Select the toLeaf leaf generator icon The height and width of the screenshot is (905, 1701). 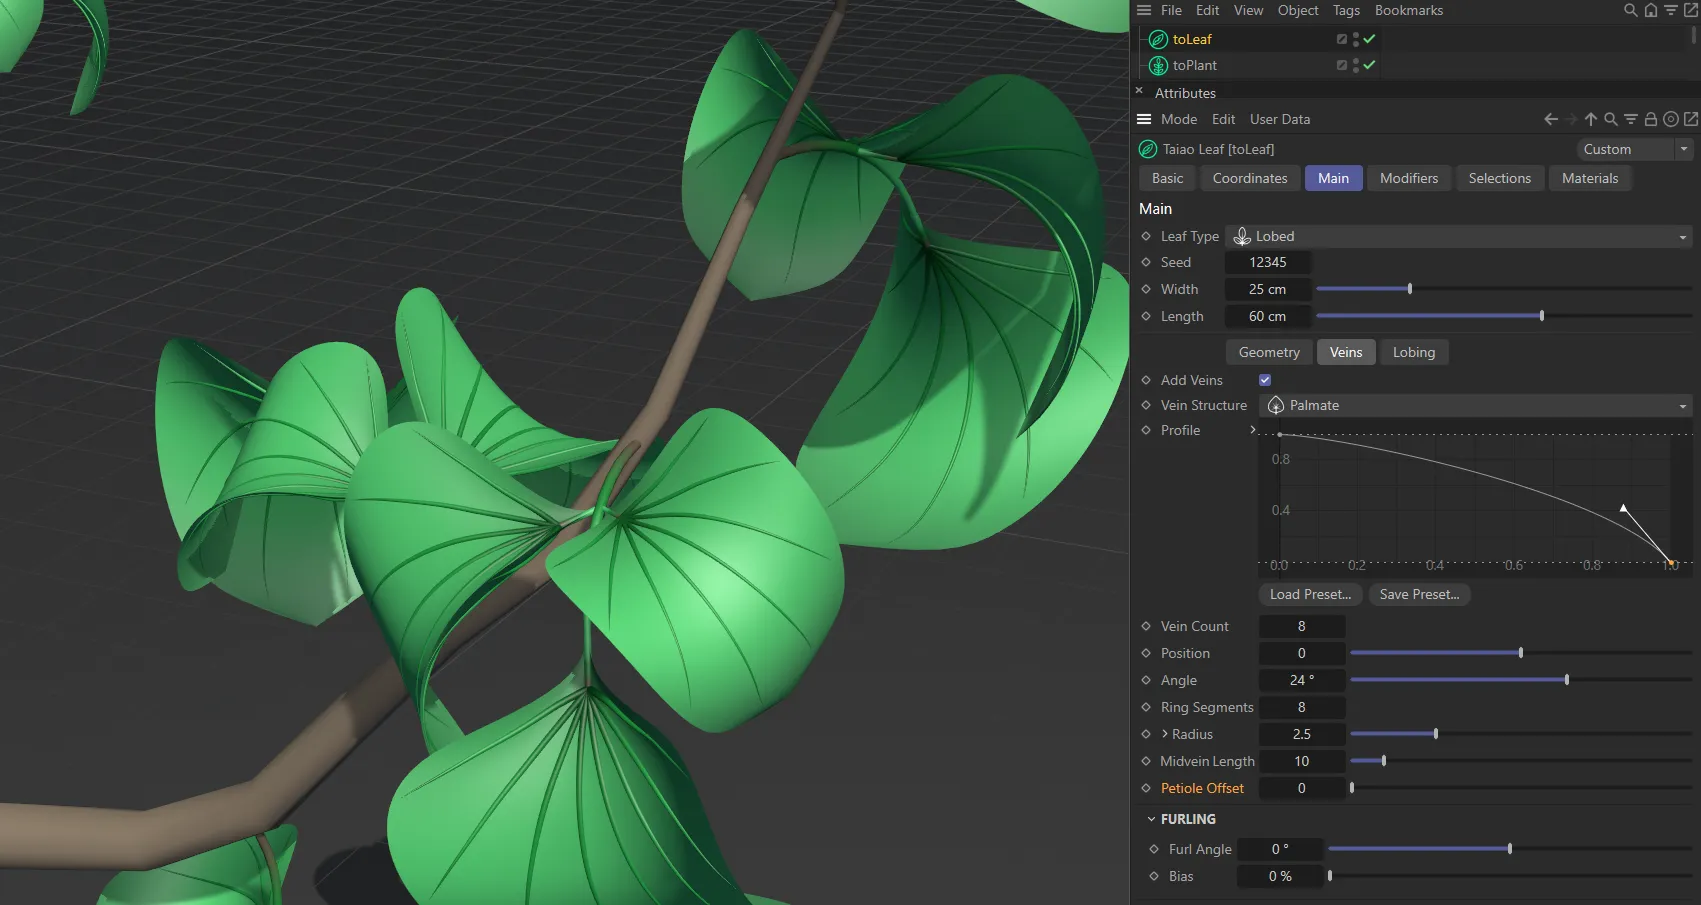pyautogui.click(x=1158, y=39)
